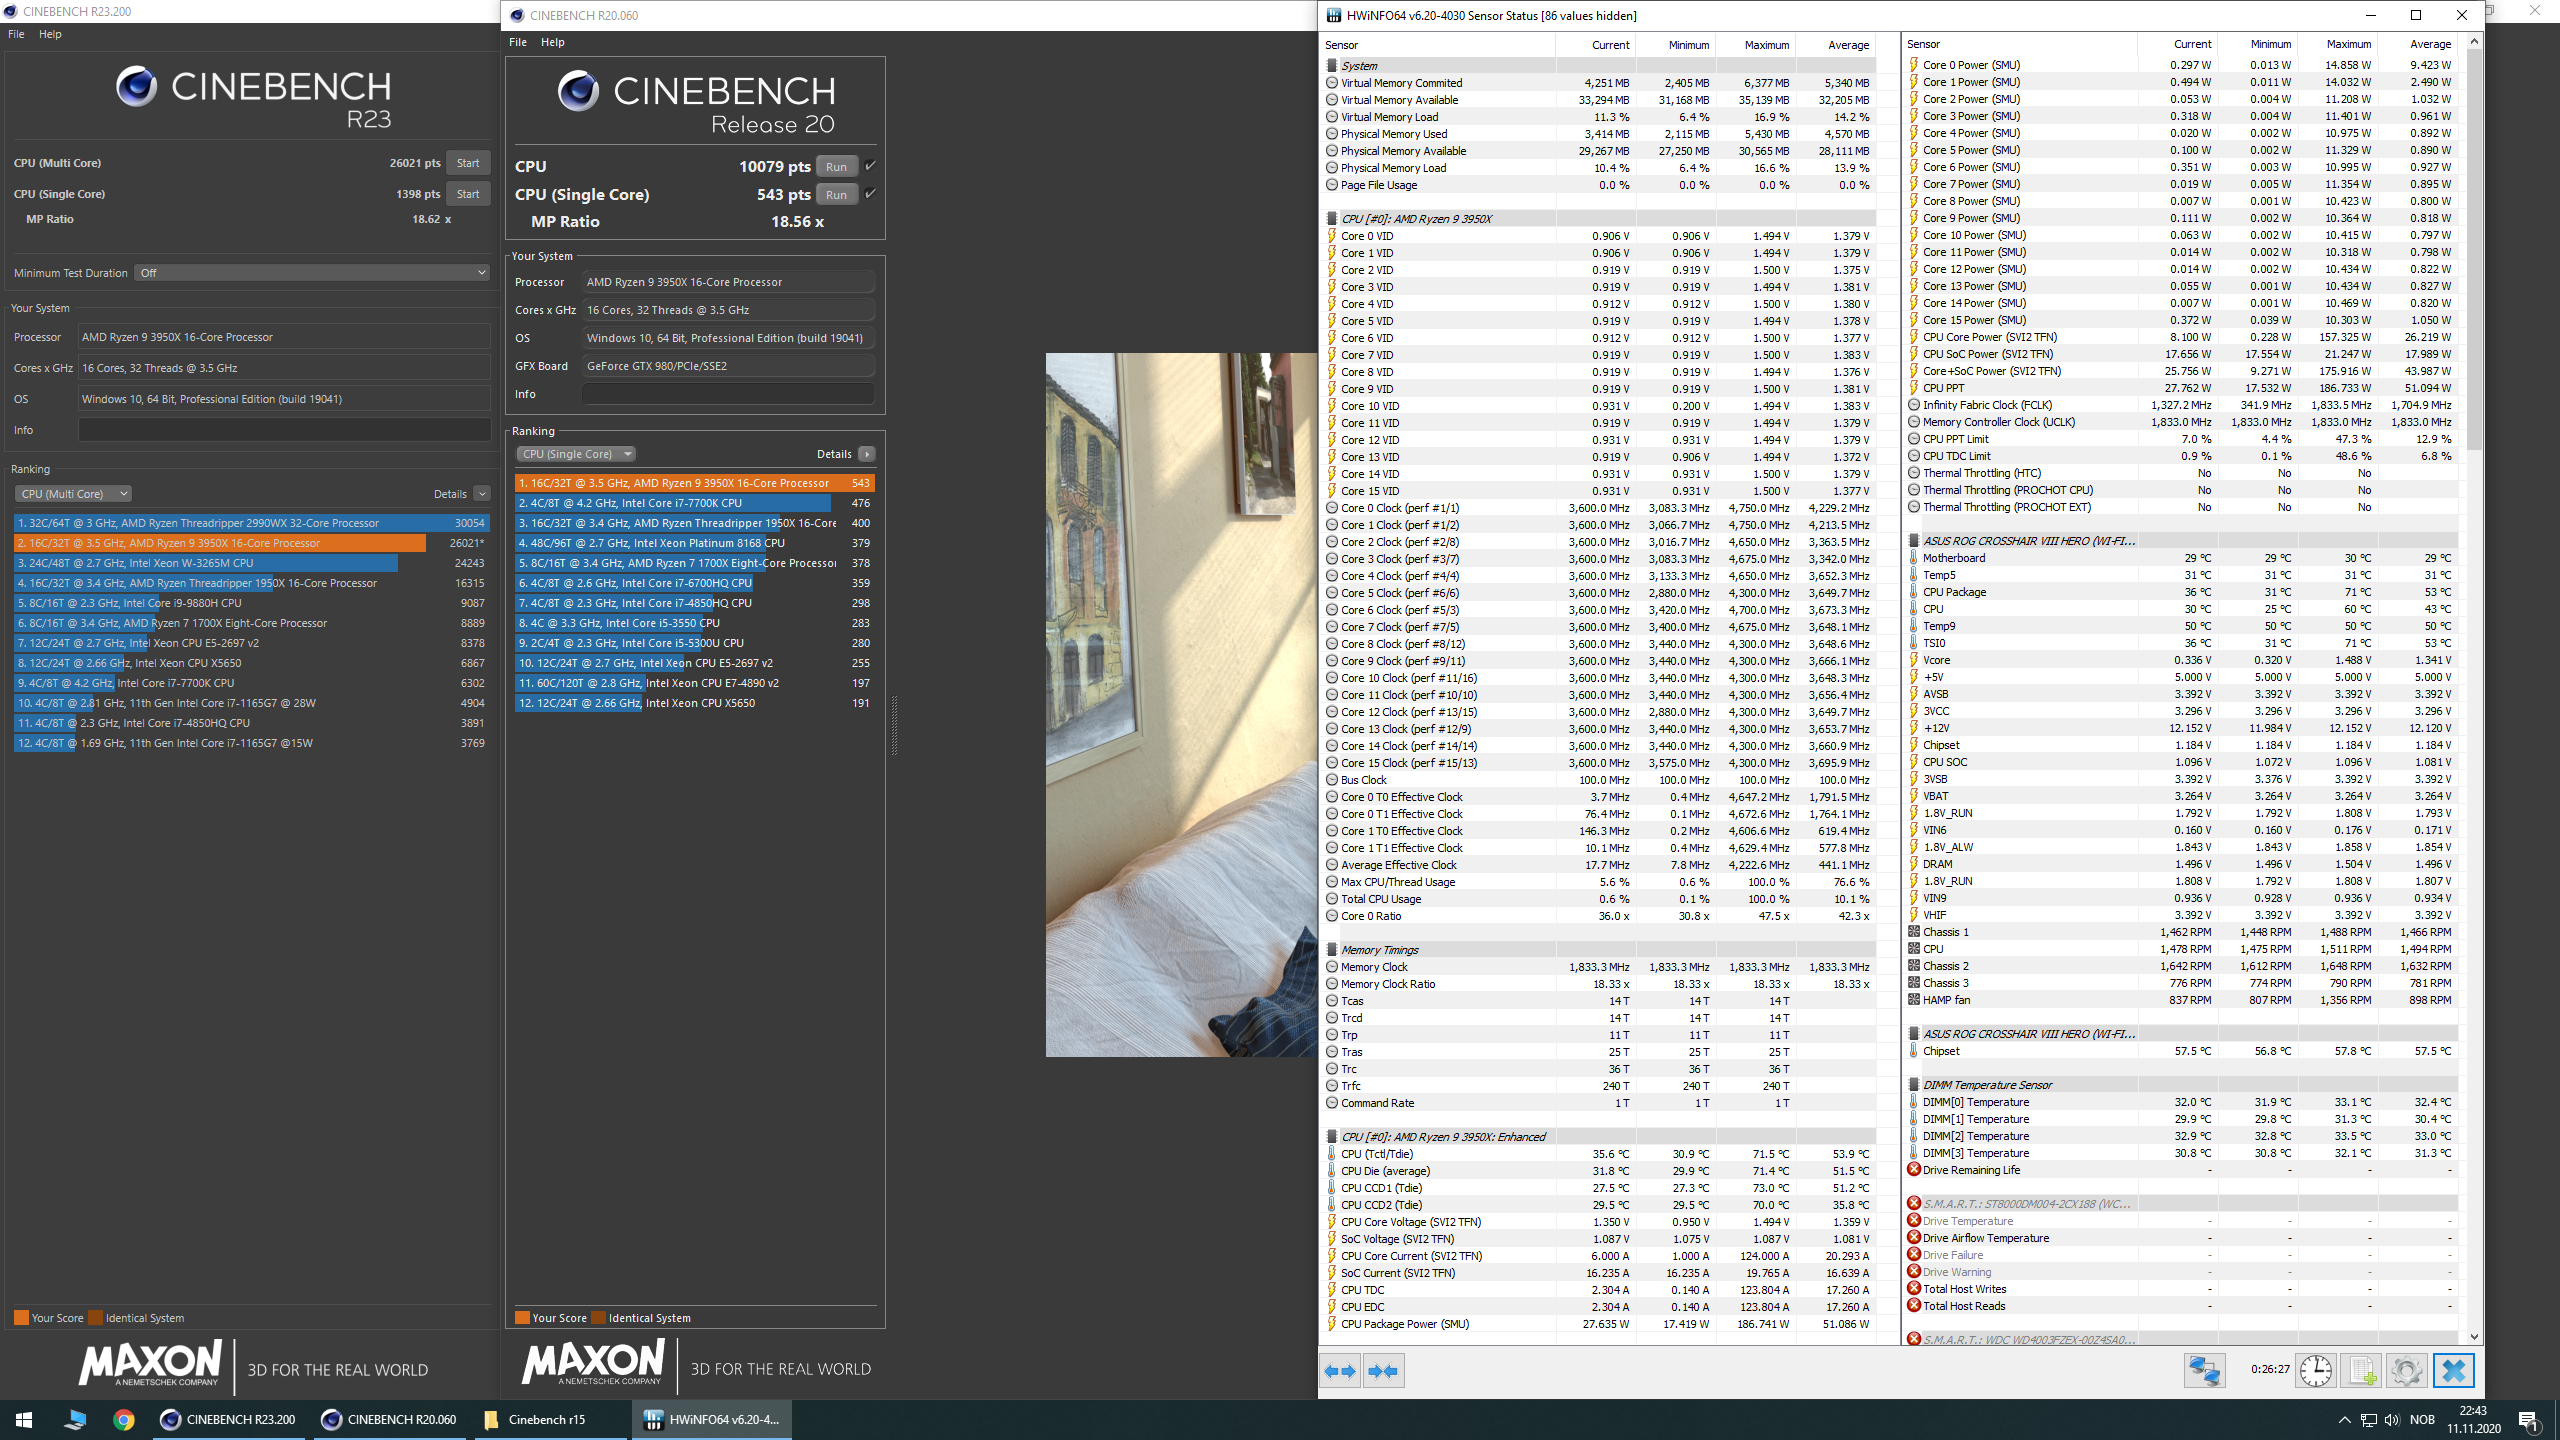Select Xeon Platinum 8168 ranking row in R20
Screen dimensions: 2560x1440
coord(695,543)
